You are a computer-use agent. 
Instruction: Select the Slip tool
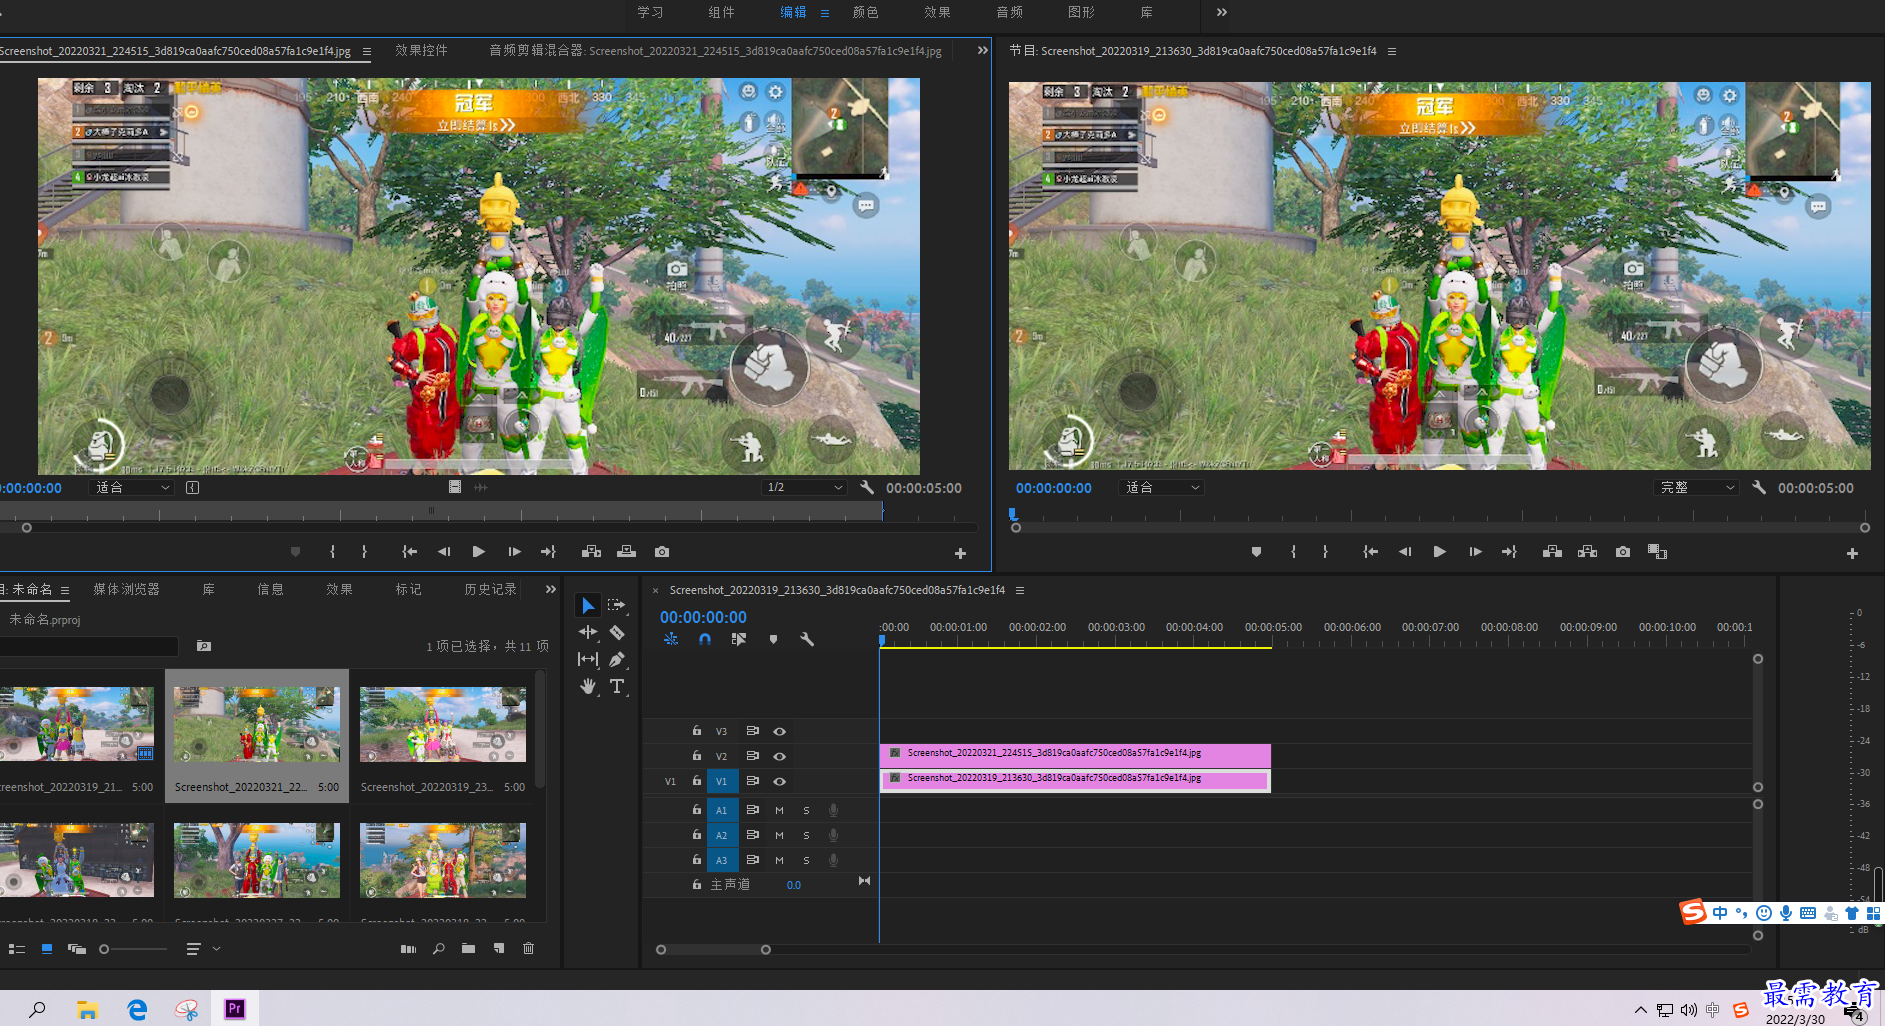(588, 659)
